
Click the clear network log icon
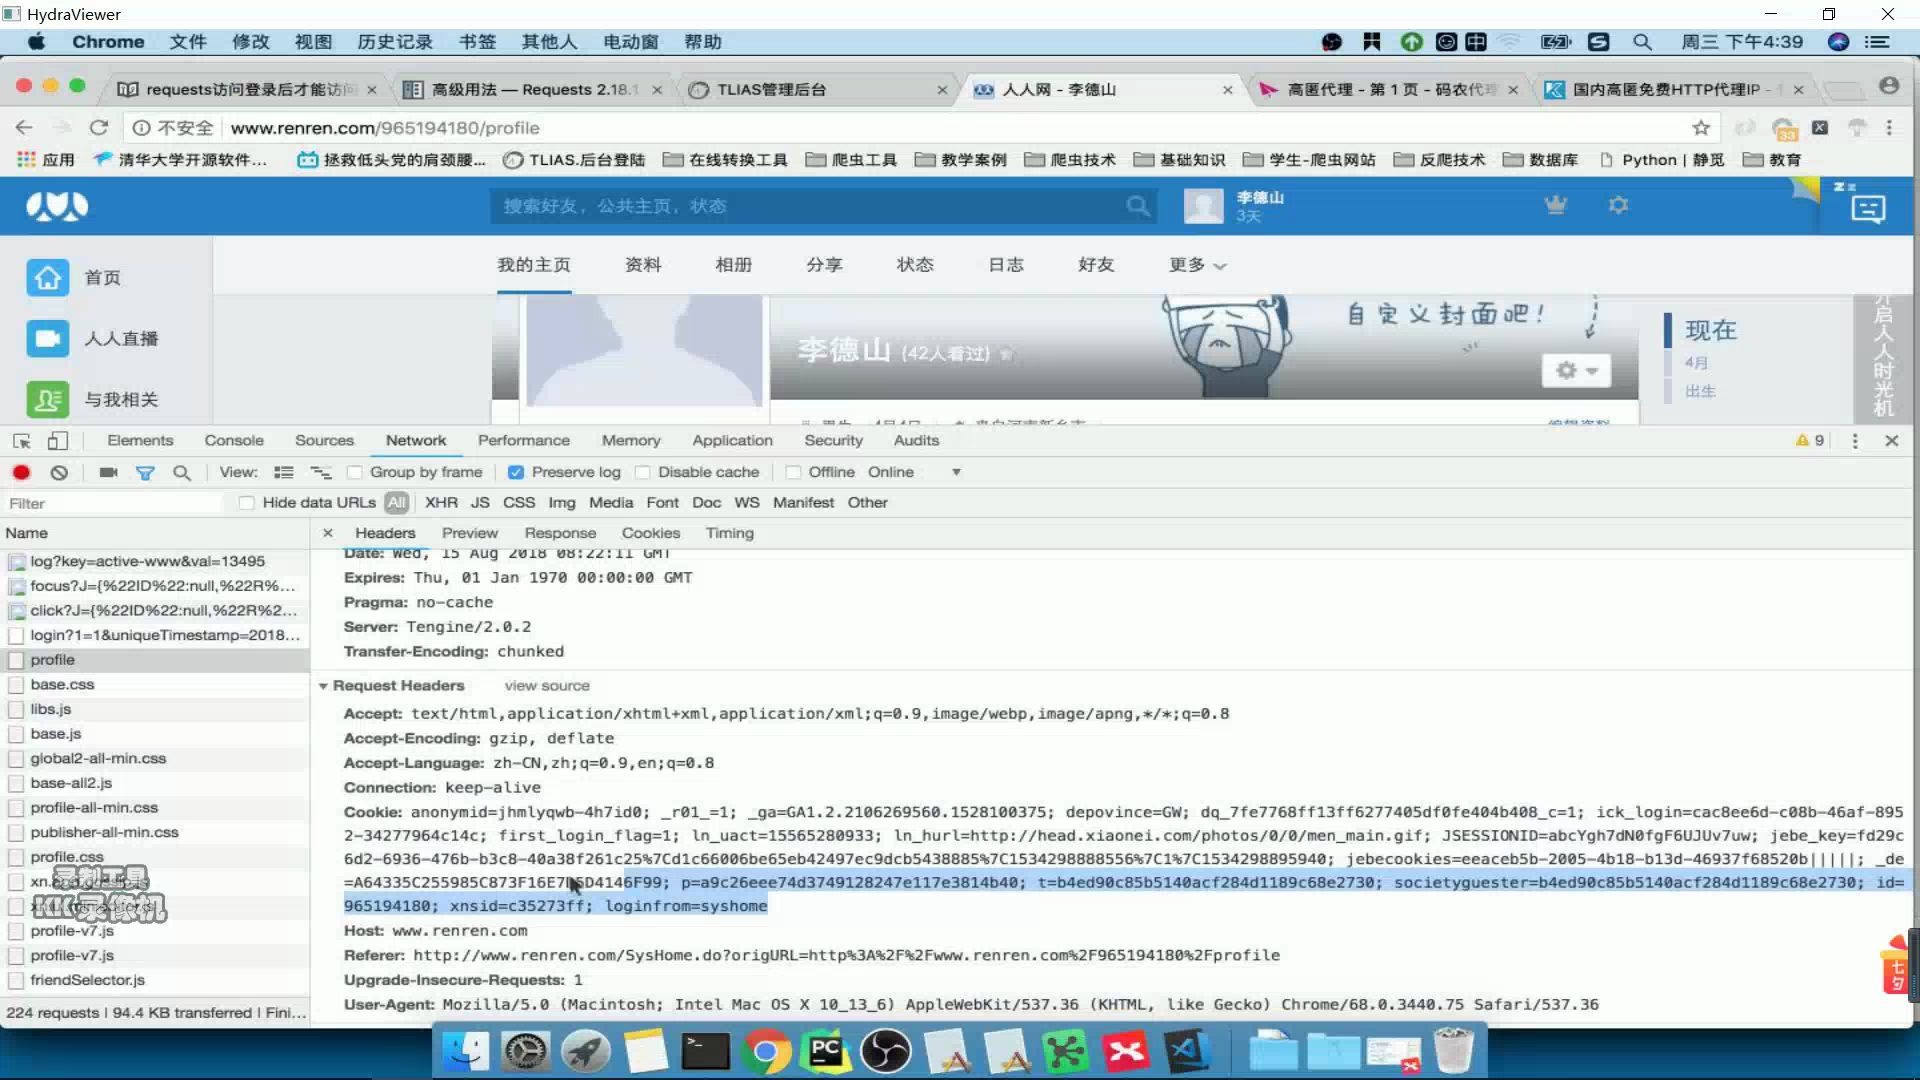click(59, 472)
